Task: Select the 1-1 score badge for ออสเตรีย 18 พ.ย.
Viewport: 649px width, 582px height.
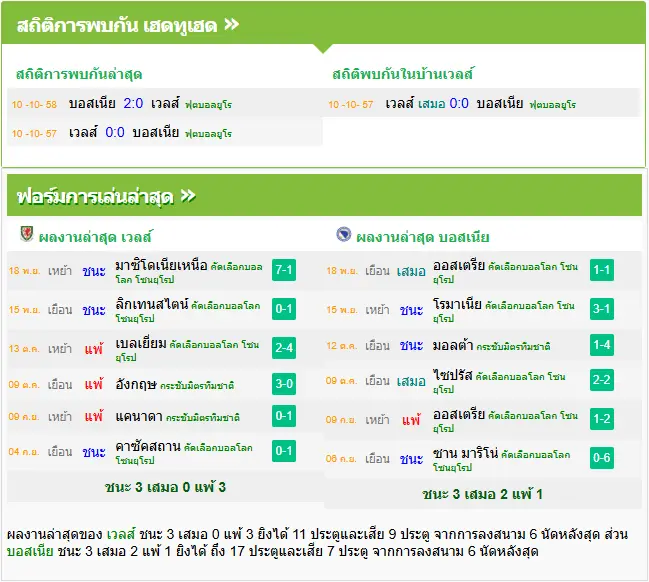Action: [602, 270]
